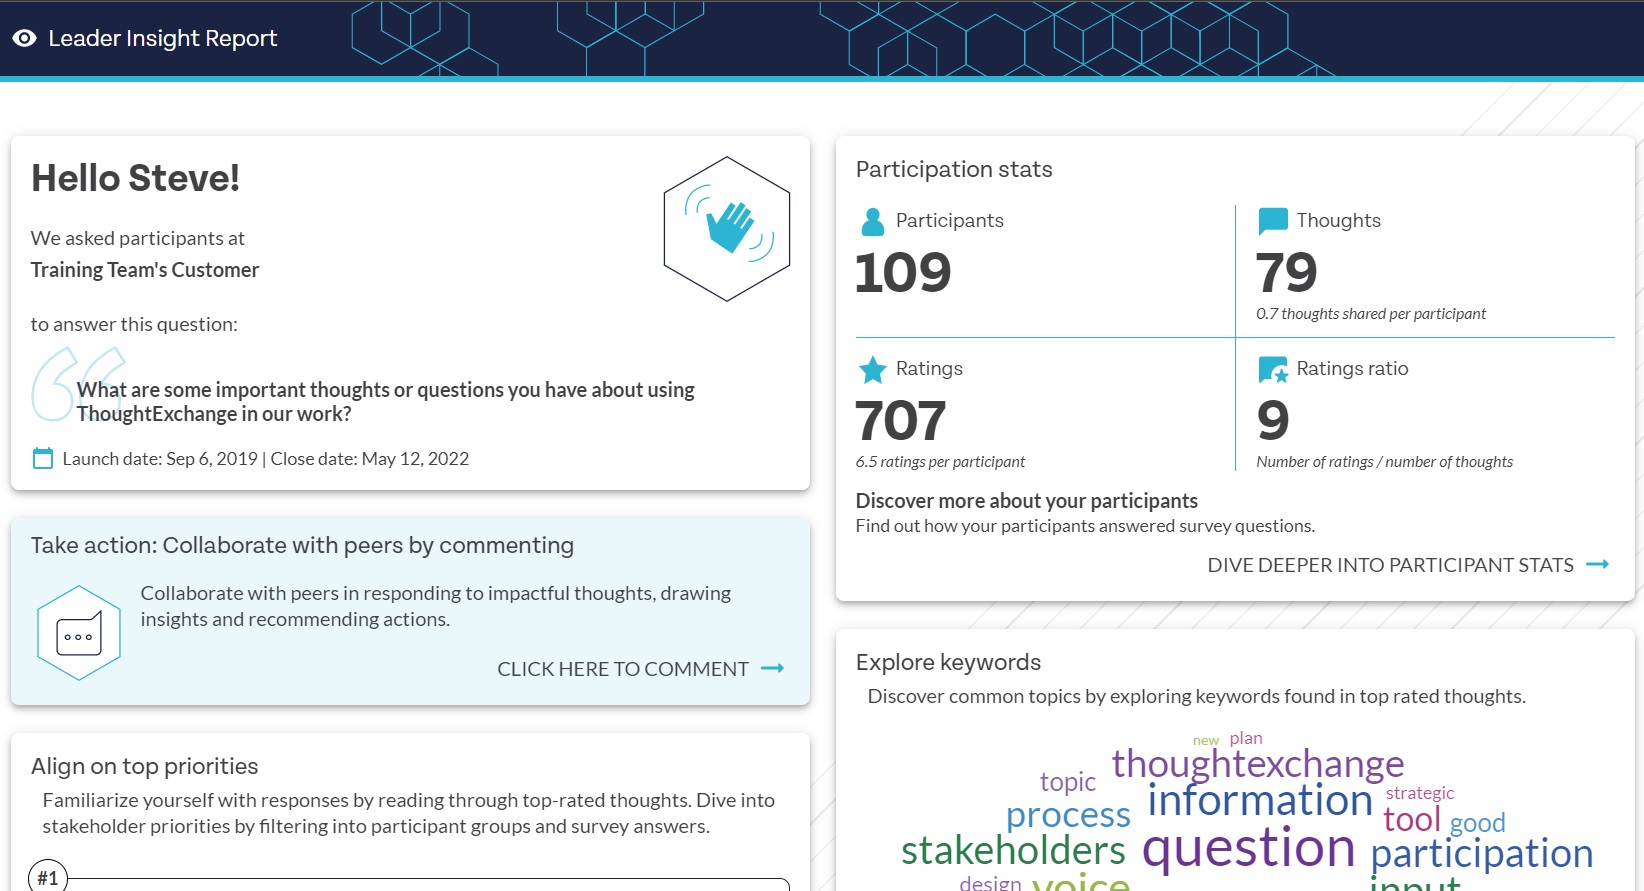Click the 'Hello Steve!' heading
The height and width of the screenshot is (891, 1644).
tap(135, 178)
